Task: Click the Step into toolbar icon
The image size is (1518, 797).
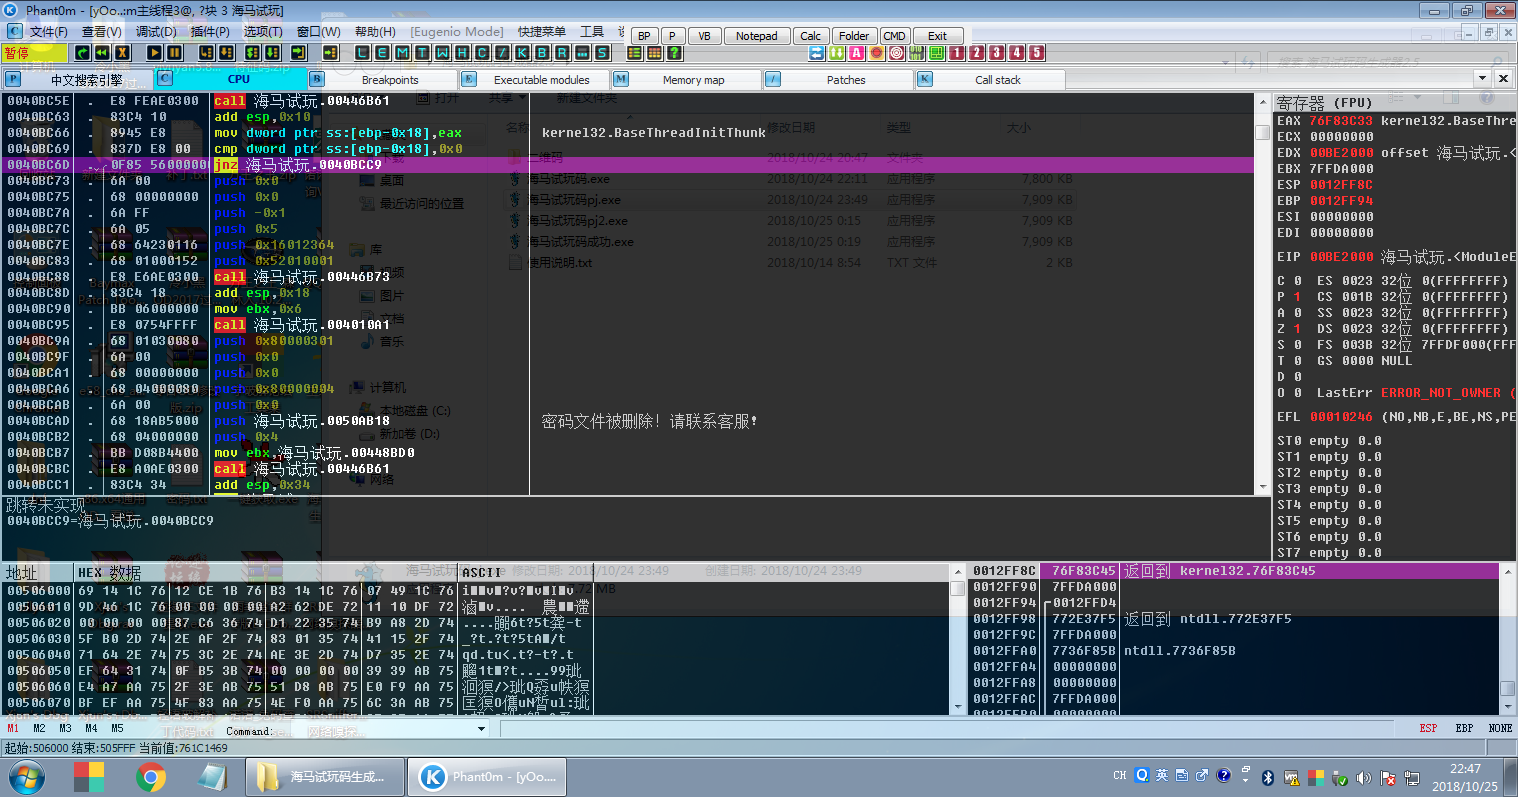Action: pyautogui.click(x=206, y=52)
